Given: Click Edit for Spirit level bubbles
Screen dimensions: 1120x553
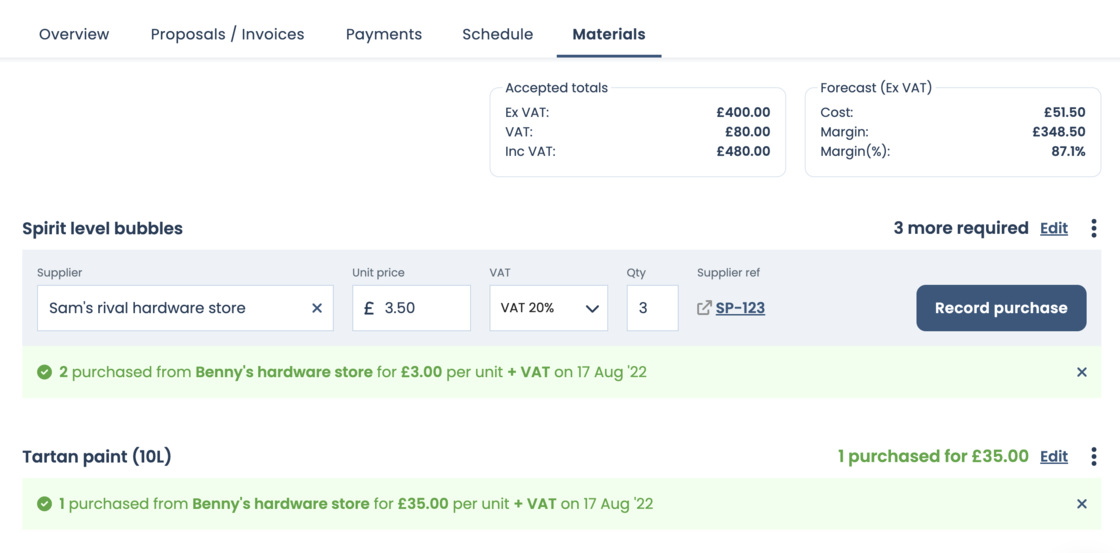Looking at the screenshot, I should (1053, 229).
